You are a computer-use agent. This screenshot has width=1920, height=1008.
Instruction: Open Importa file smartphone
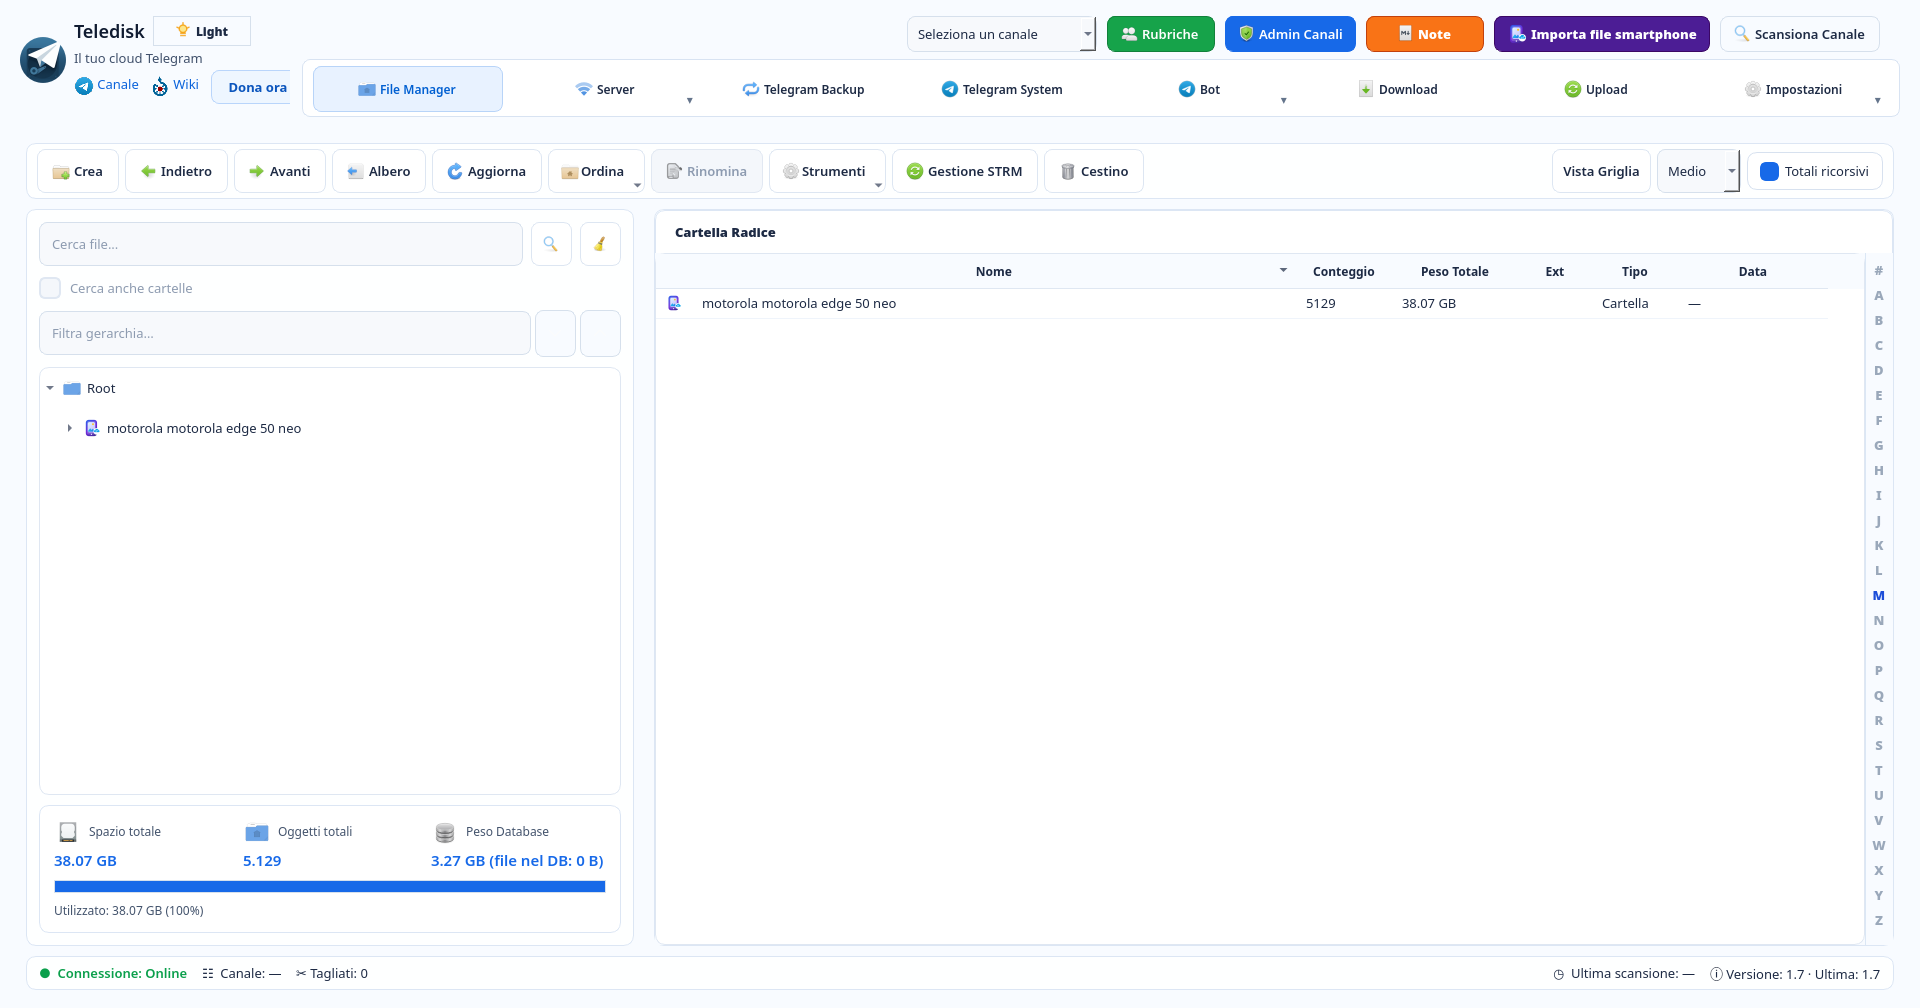[1602, 34]
